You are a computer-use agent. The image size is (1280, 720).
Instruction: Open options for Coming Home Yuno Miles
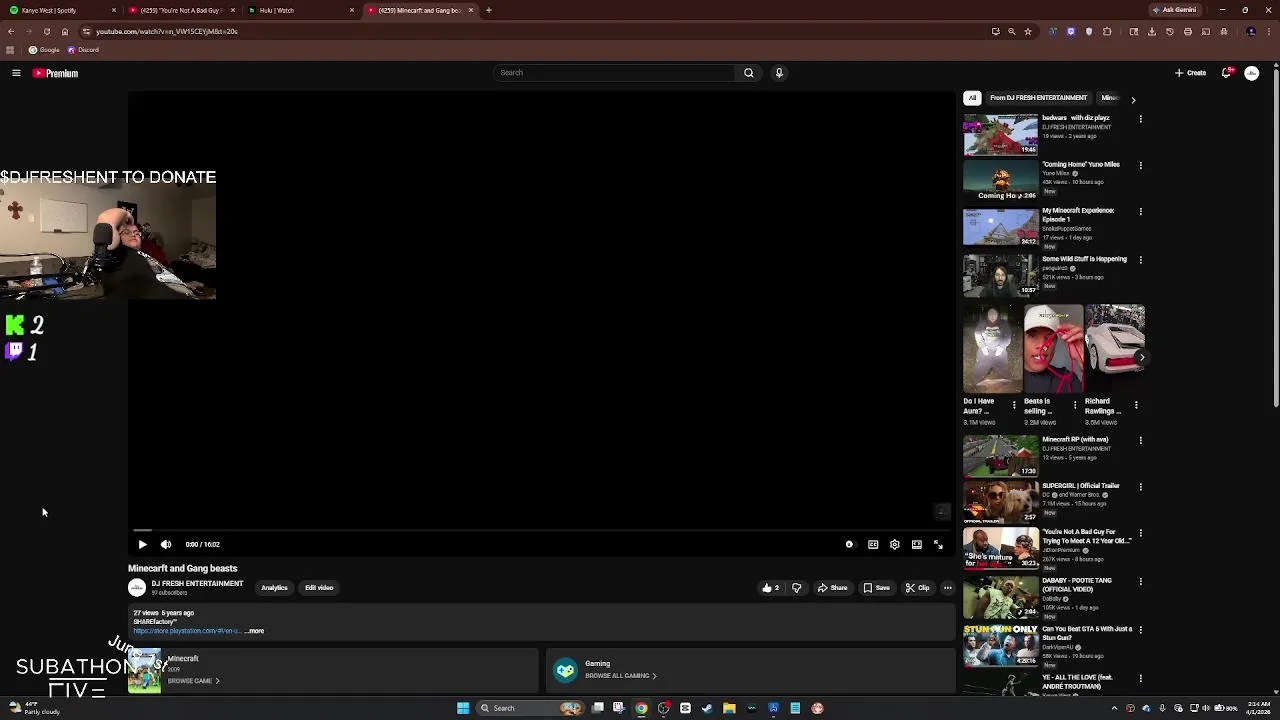click(1140, 165)
